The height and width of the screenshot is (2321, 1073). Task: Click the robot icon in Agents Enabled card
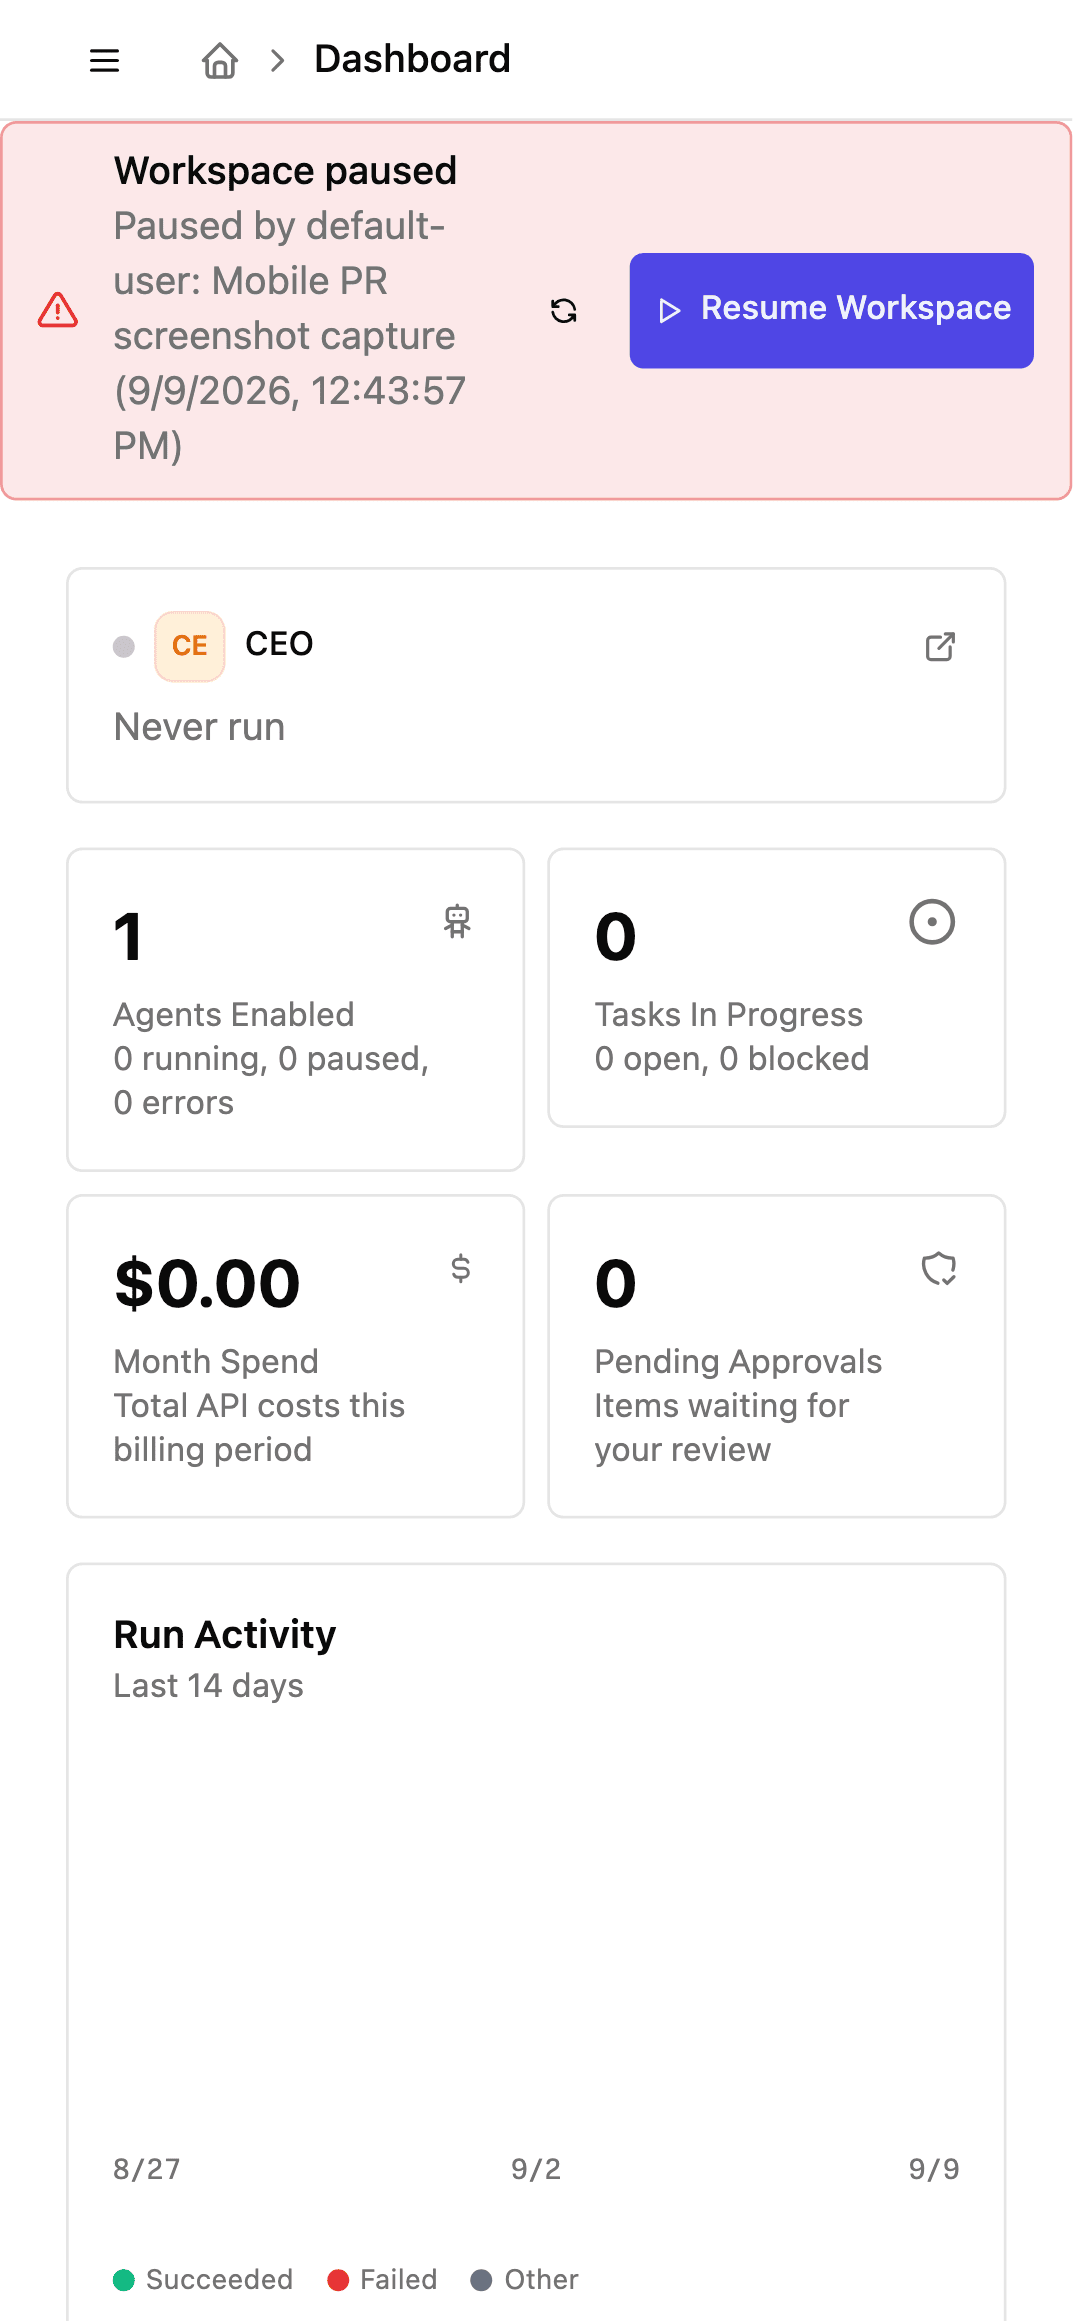(457, 921)
